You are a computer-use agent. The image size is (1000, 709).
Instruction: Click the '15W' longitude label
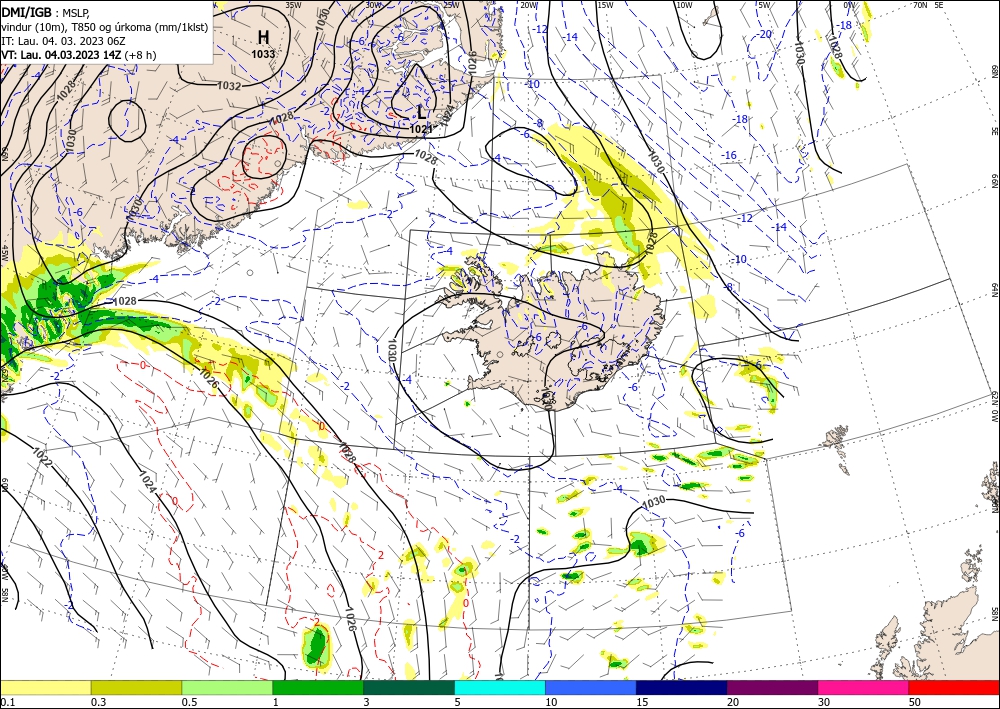point(605,5)
